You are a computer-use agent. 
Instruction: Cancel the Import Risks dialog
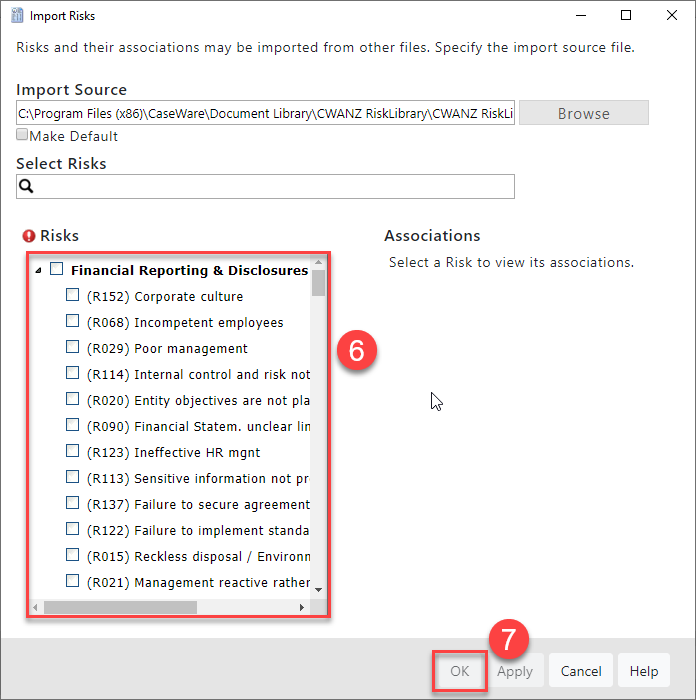click(581, 671)
